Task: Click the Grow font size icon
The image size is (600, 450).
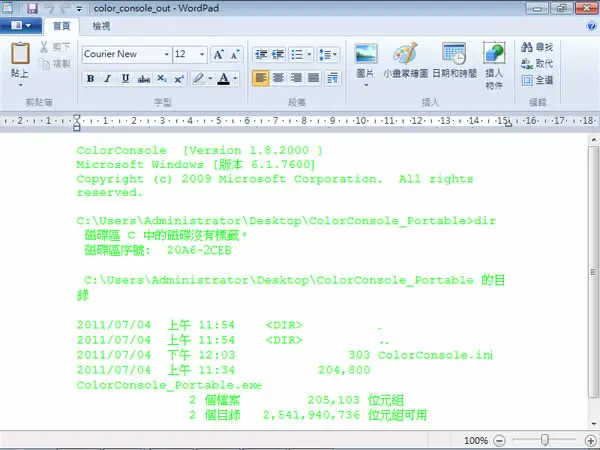Action: click(x=218, y=54)
